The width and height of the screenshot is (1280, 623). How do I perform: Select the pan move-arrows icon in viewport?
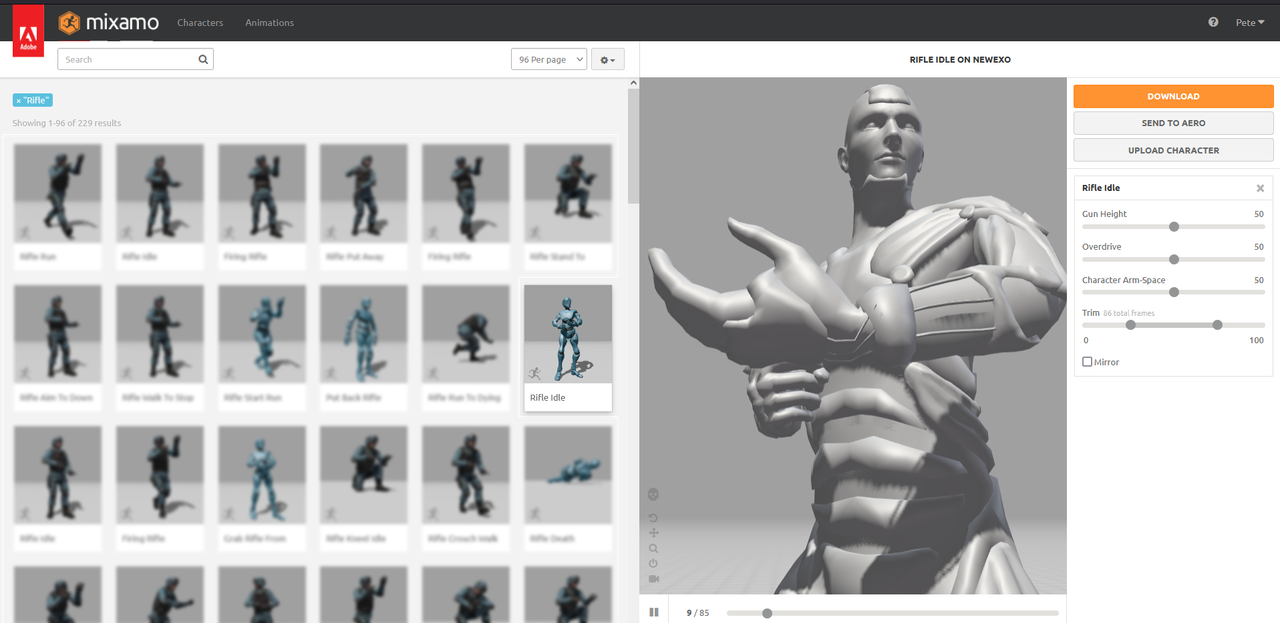pyautogui.click(x=653, y=534)
